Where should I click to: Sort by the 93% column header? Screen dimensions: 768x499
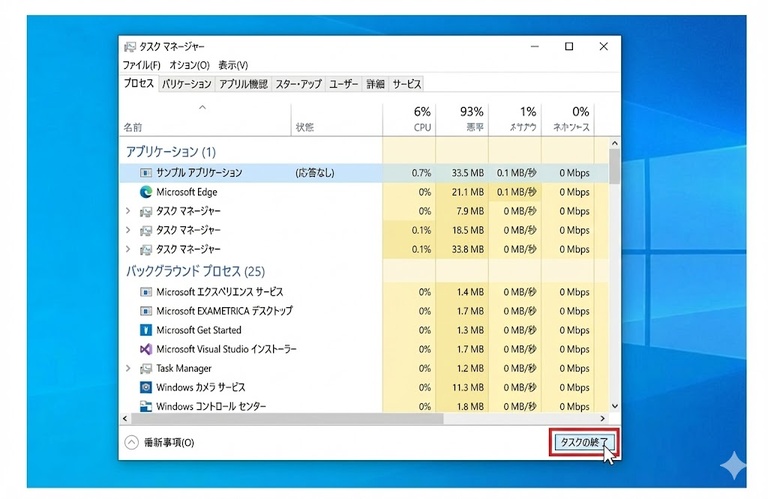(x=462, y=119)
